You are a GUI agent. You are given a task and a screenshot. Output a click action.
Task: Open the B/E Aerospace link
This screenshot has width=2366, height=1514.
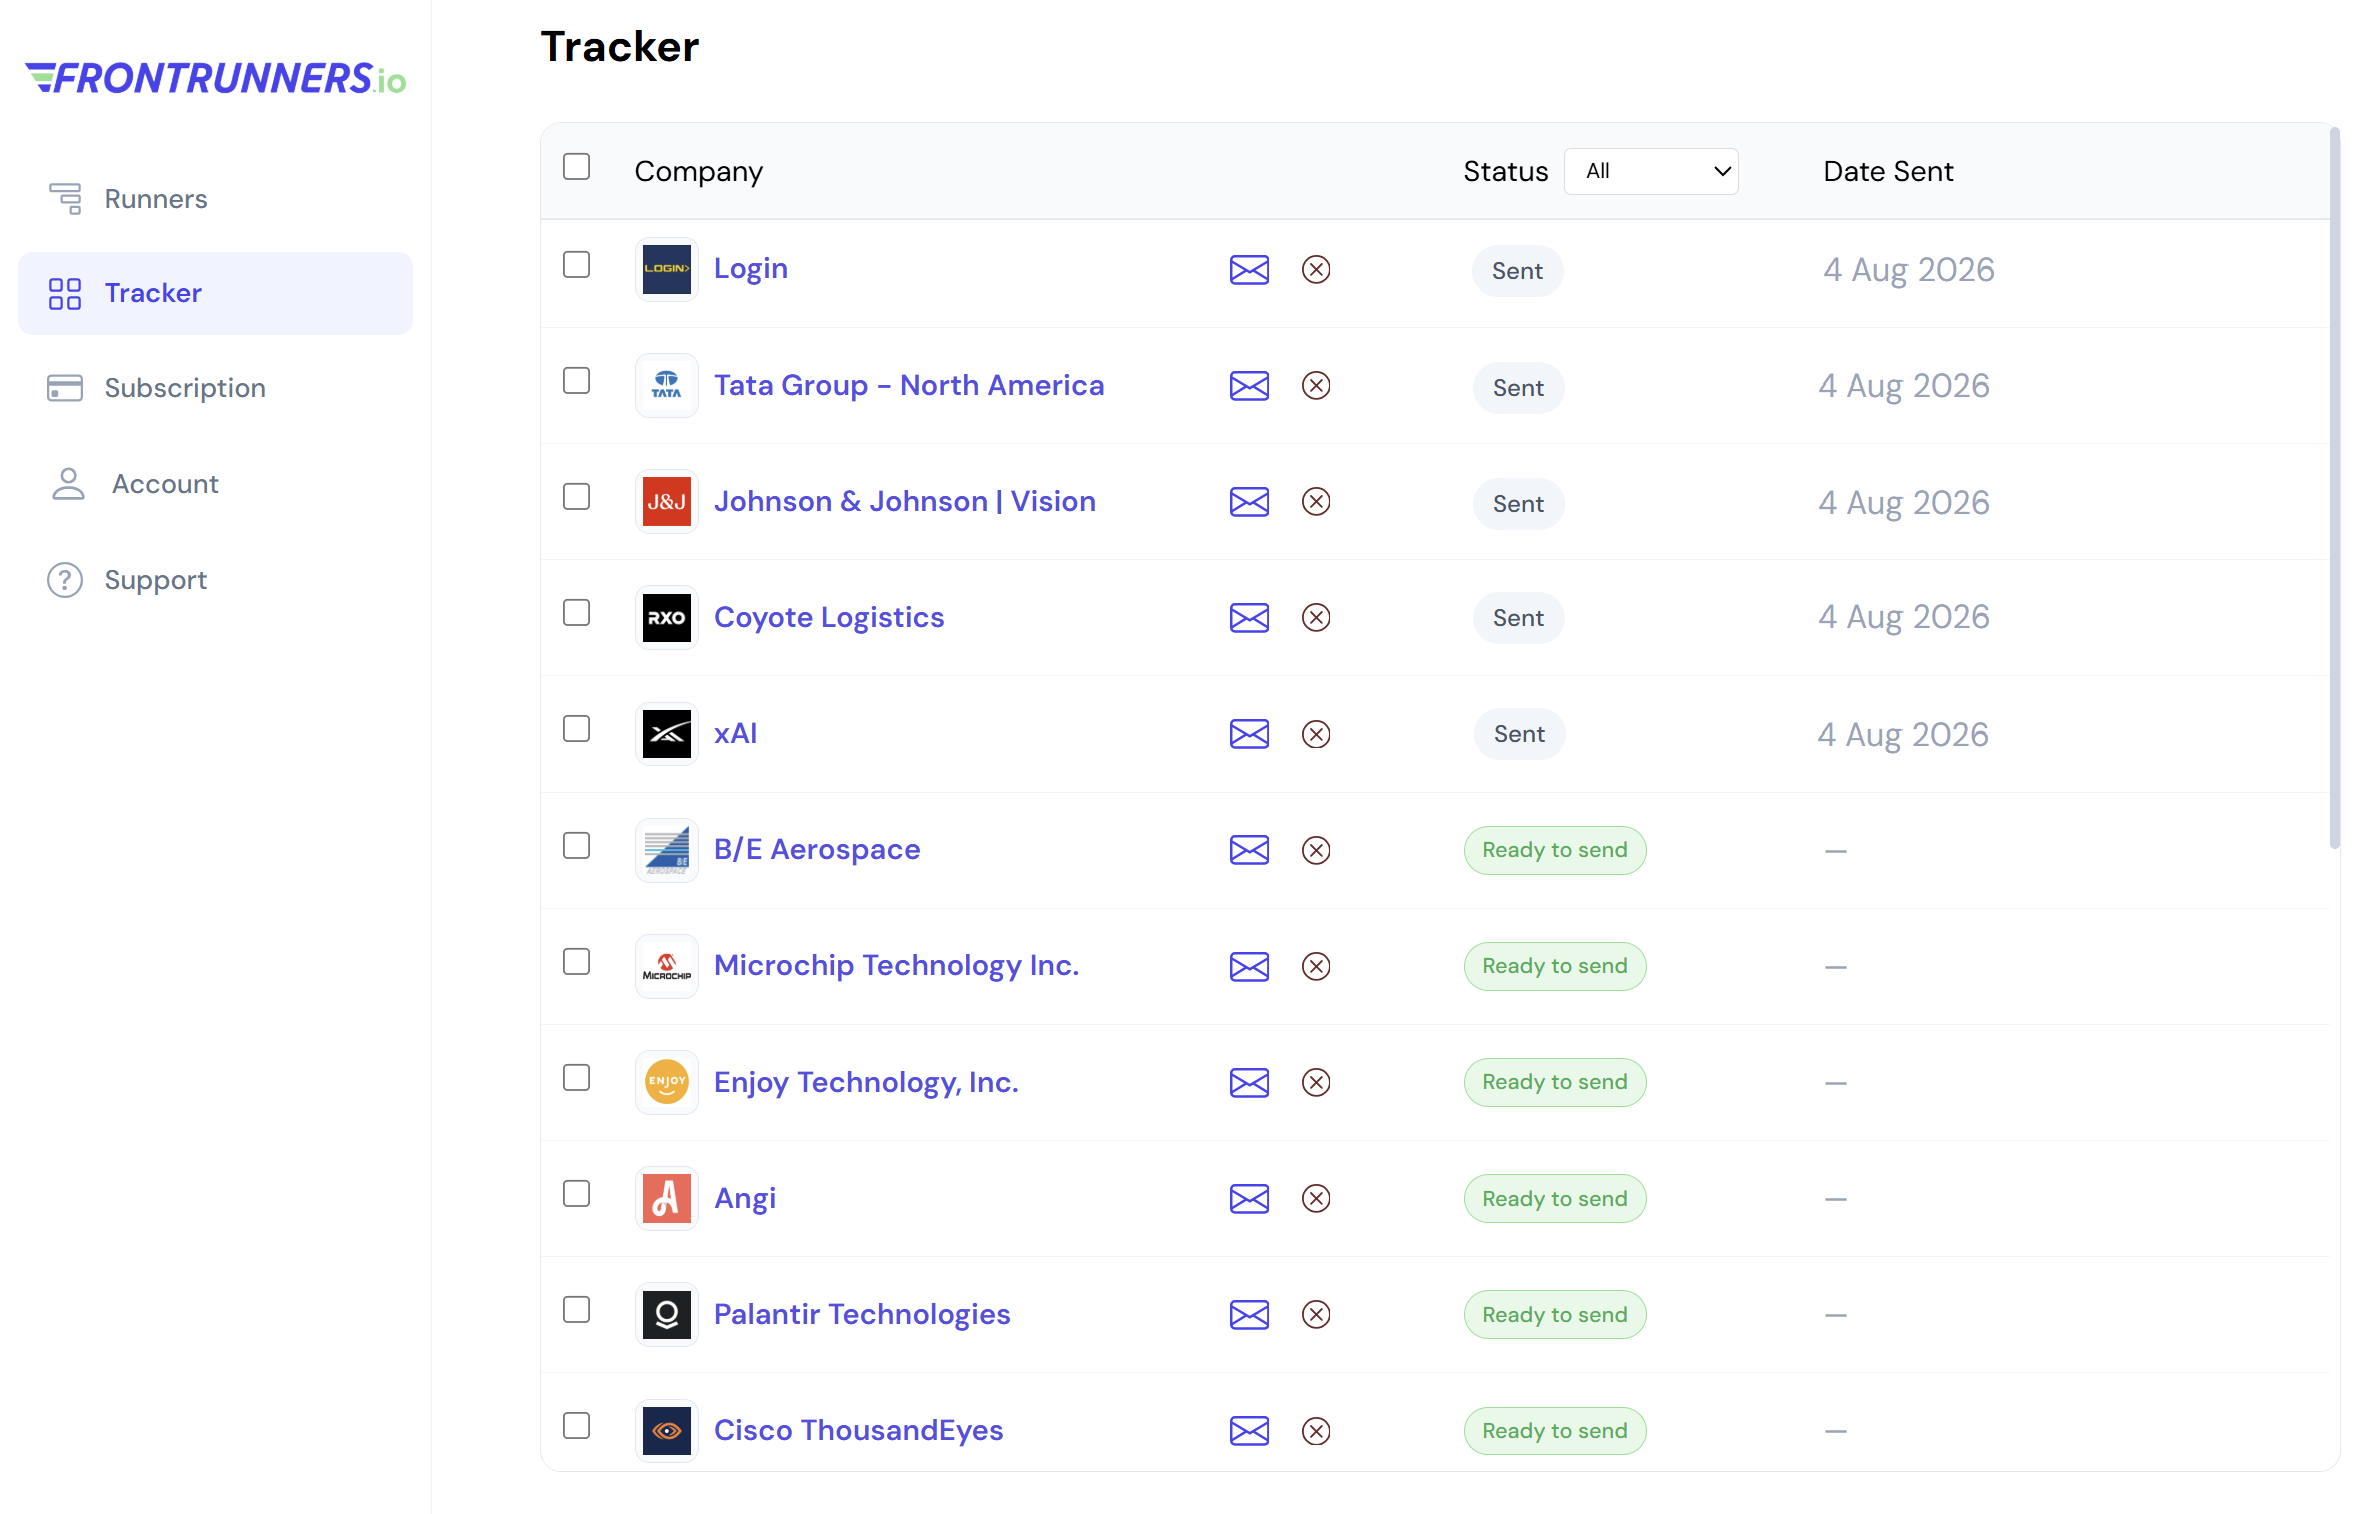(817, 849)
